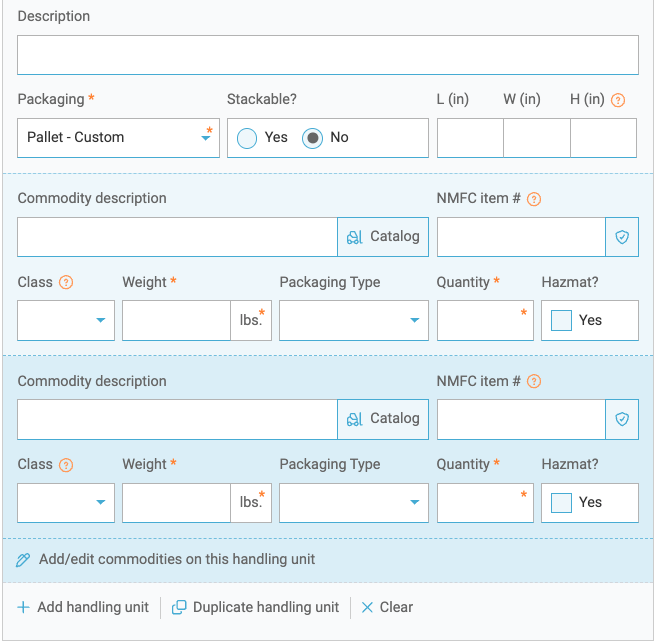659x644 pixels.
Task: Open Catalog for the second commodity description
Action: 383,419
